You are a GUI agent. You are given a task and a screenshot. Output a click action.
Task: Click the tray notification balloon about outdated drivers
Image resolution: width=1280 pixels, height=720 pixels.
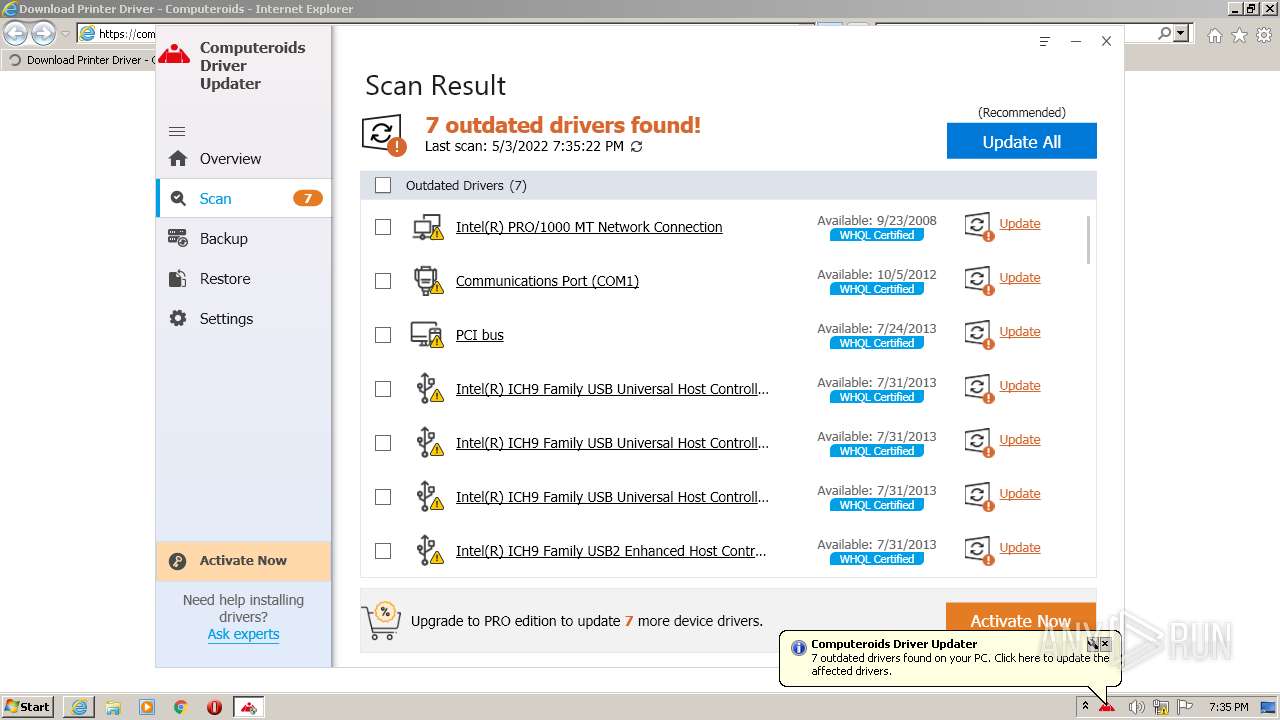coord(950,658)
